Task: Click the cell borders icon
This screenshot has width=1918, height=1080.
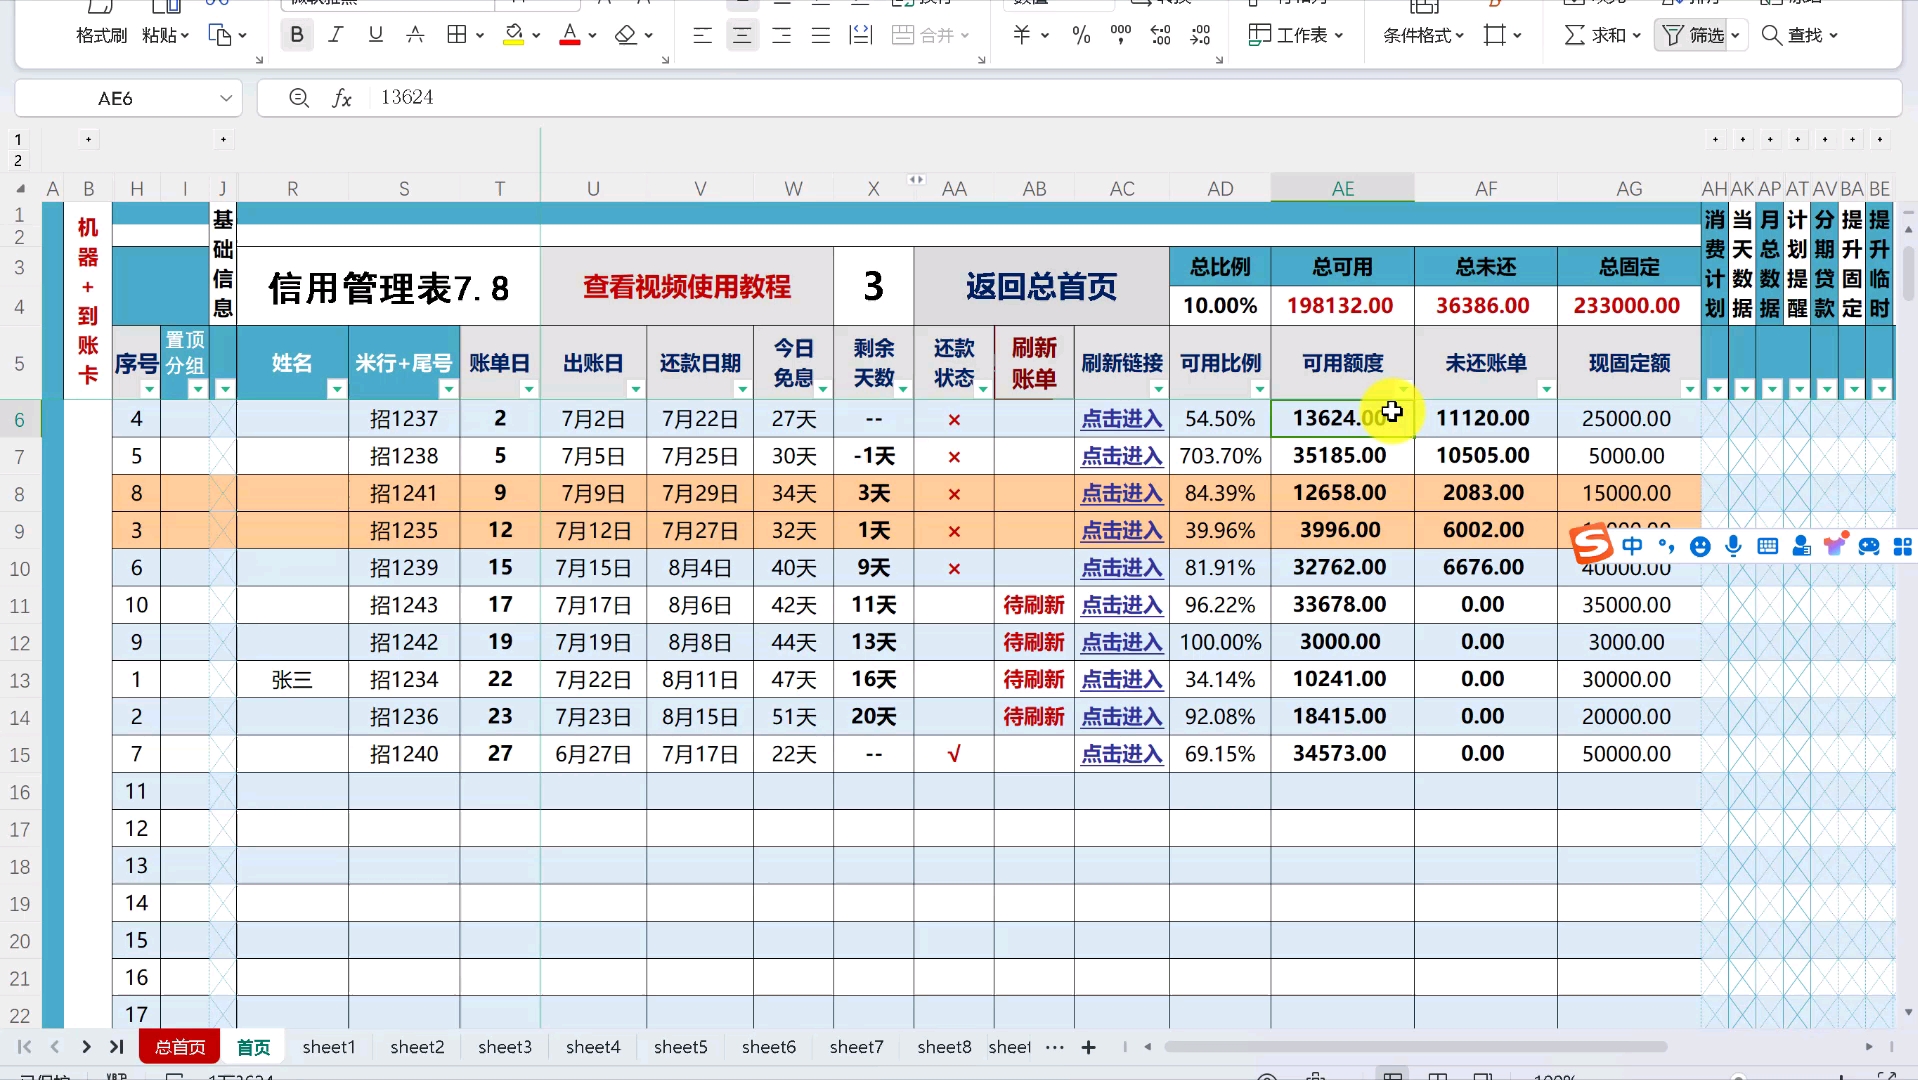Action: click(457, 35)
